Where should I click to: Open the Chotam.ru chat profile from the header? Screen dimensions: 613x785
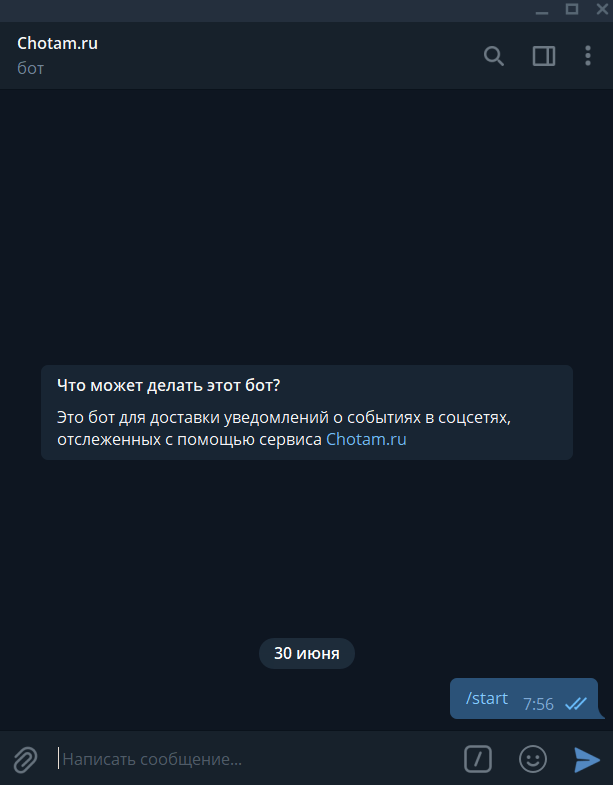pos(58,43)
